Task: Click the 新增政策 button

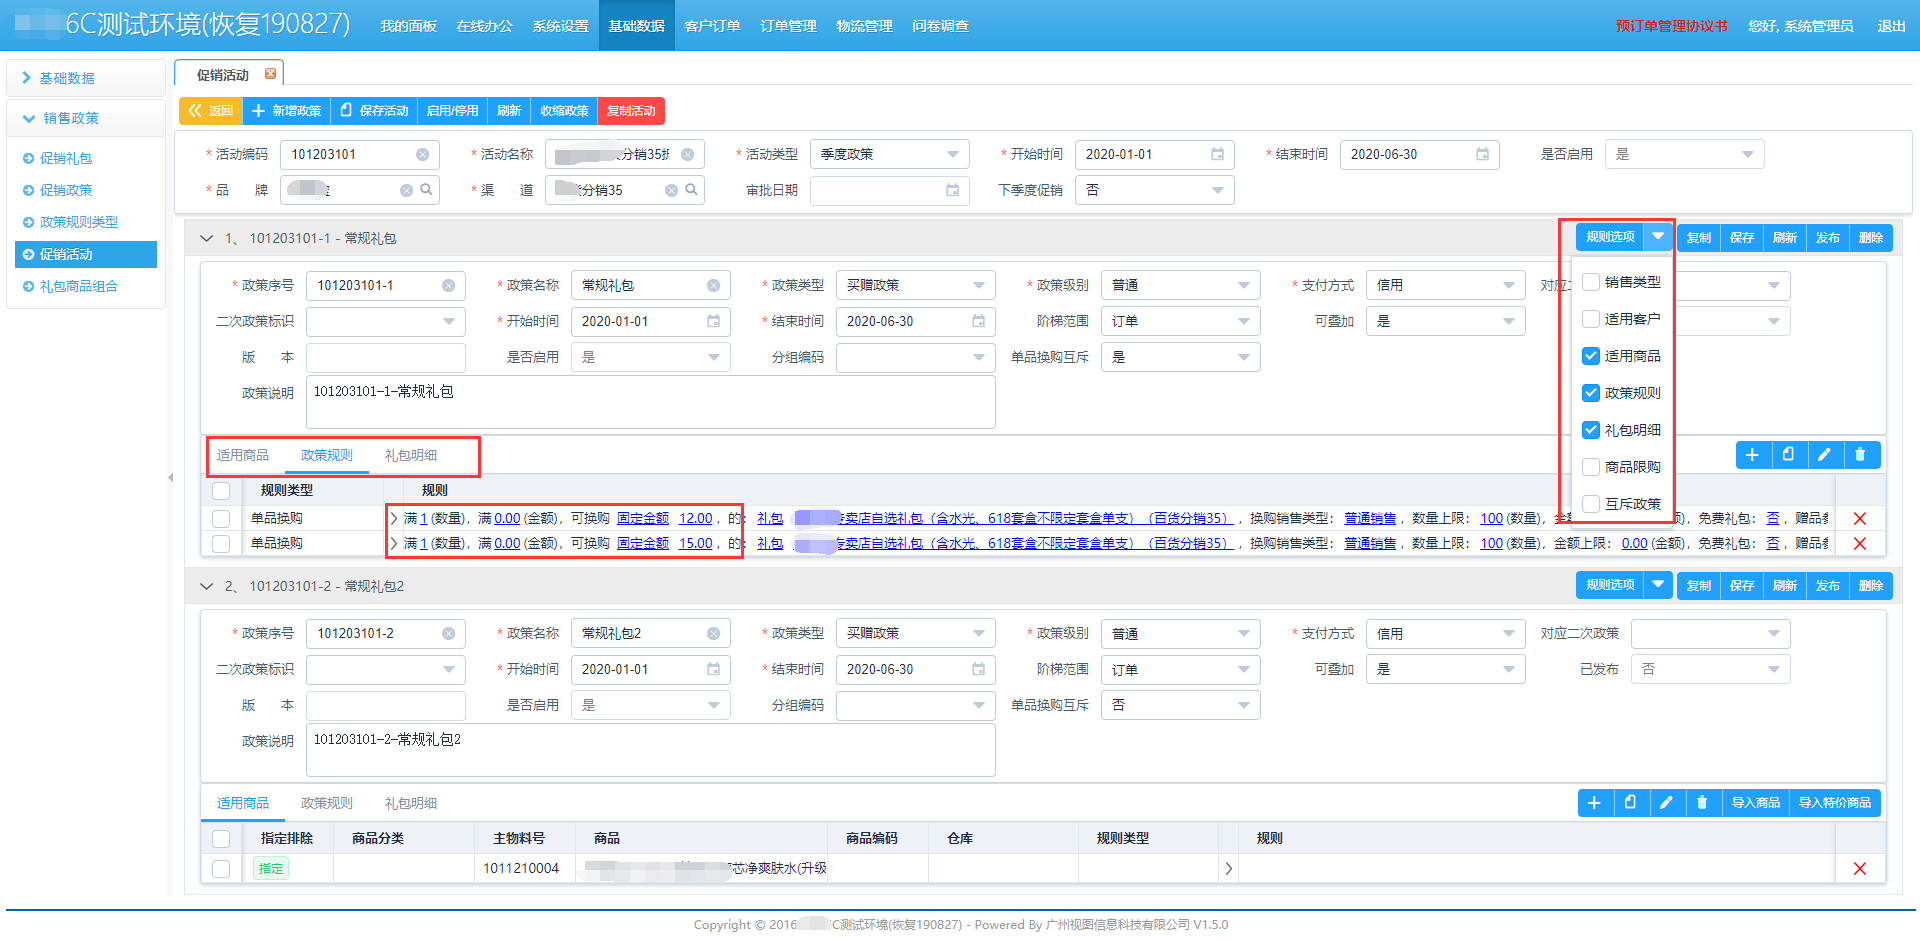Action: tap(286, 111)
